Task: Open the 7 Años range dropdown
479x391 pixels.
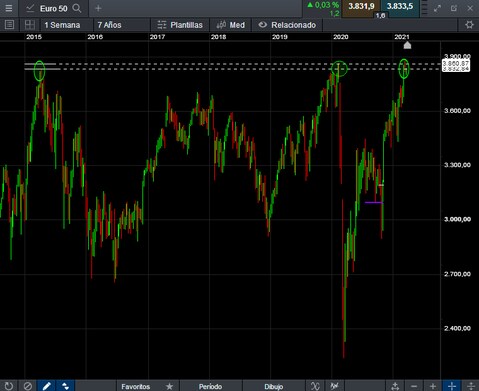Action: point(109,25)
